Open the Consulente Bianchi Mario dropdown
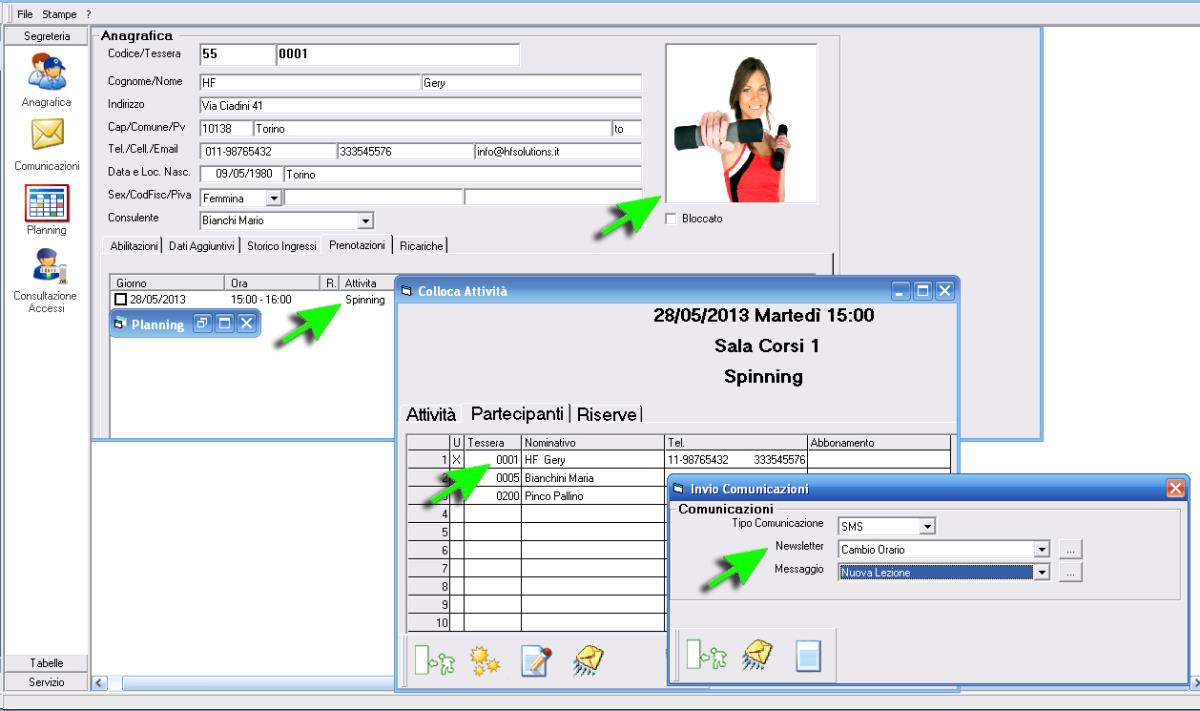Screen dimensions: 1200x711 pos(365,220)
